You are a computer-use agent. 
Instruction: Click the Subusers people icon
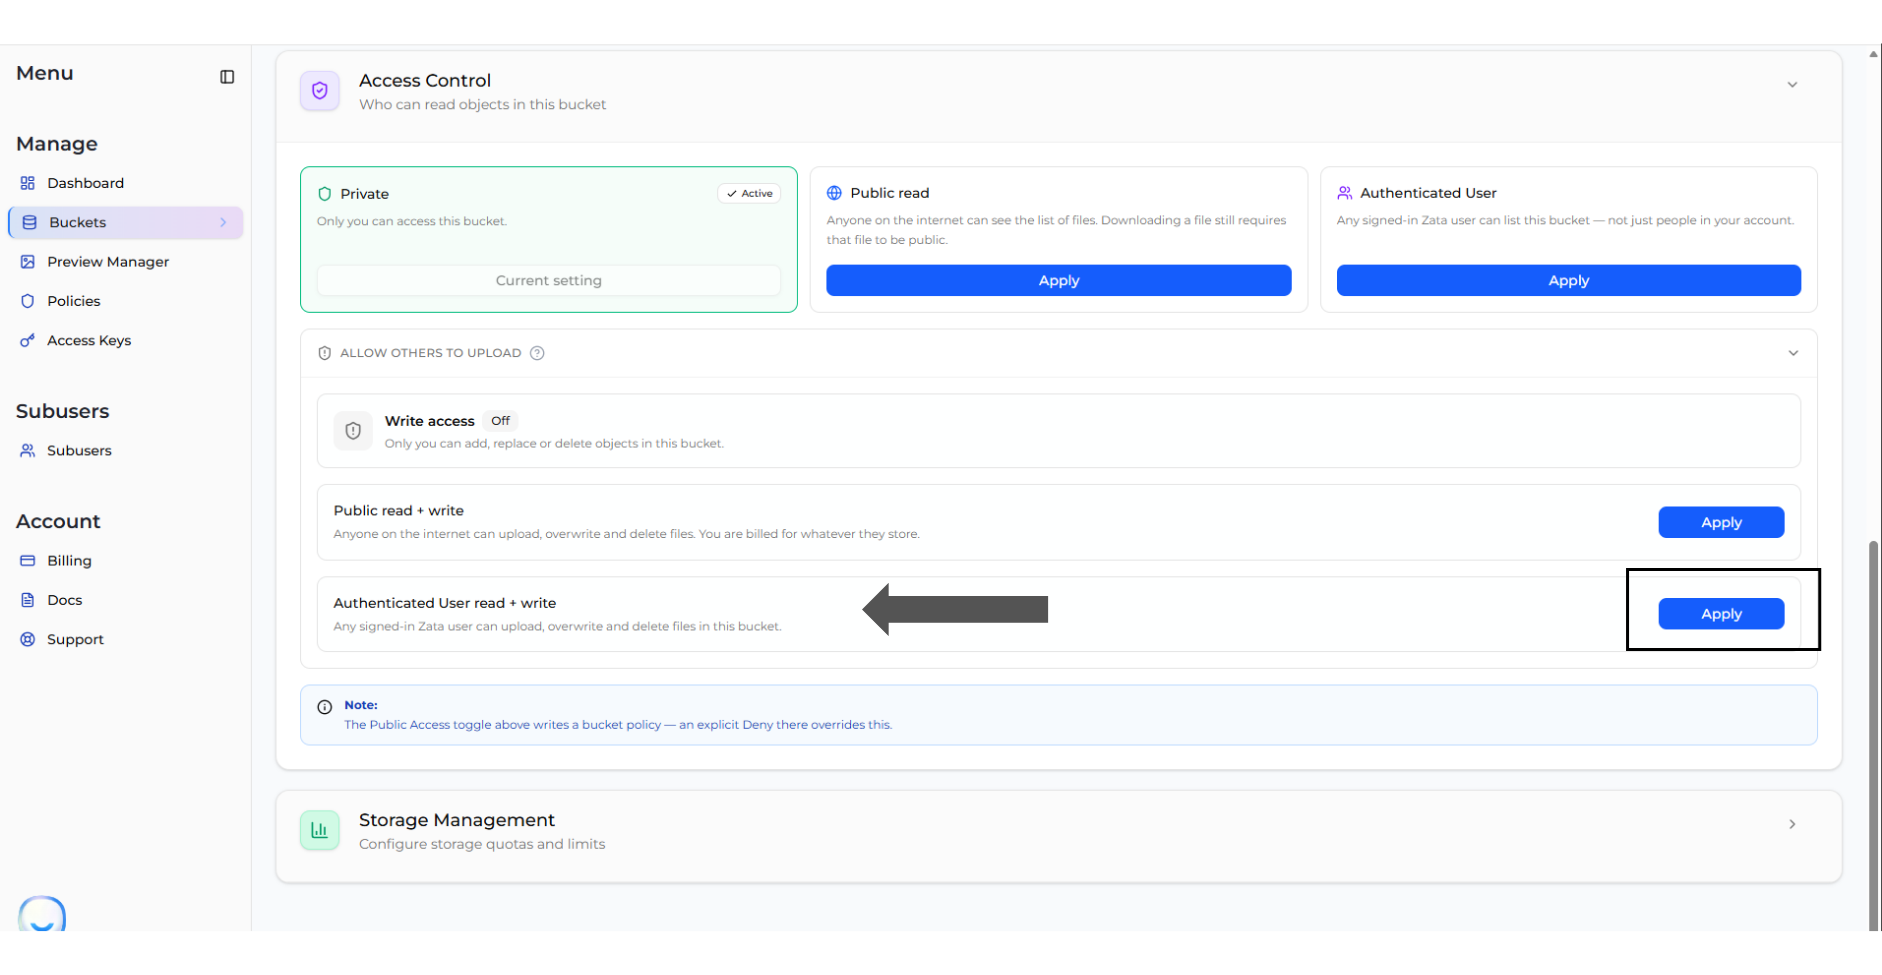(x=28, y=451)
